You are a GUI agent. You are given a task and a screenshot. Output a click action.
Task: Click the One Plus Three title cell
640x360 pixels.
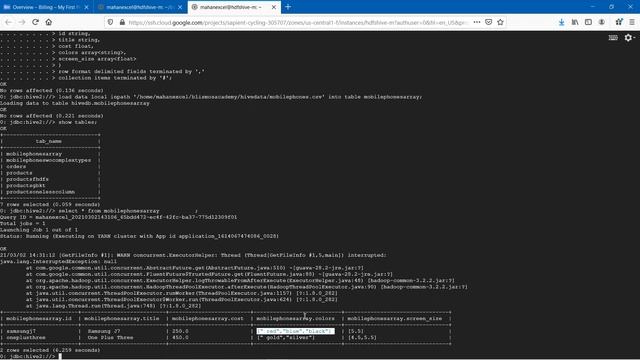click(x=110, y=338)
